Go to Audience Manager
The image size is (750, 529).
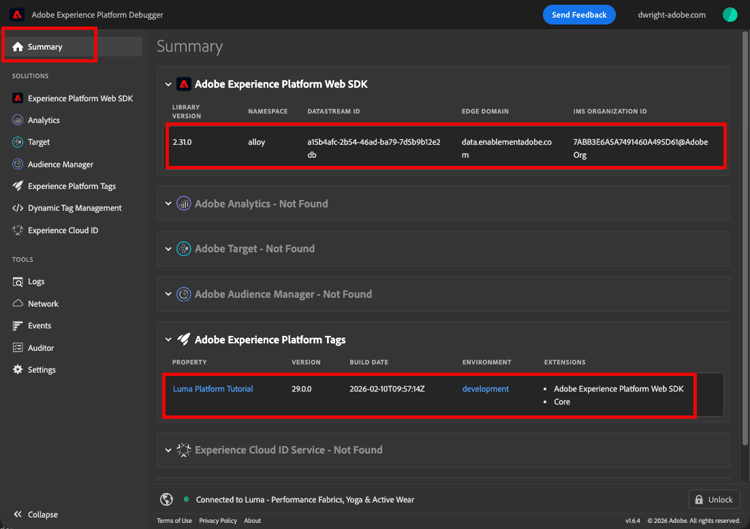coord(60,164)
